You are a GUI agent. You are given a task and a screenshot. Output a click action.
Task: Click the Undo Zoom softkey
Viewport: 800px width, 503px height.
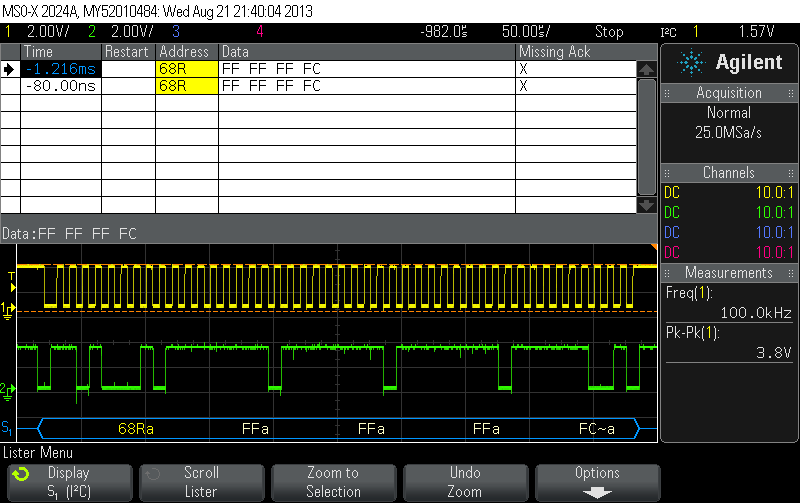pos(465,482)
